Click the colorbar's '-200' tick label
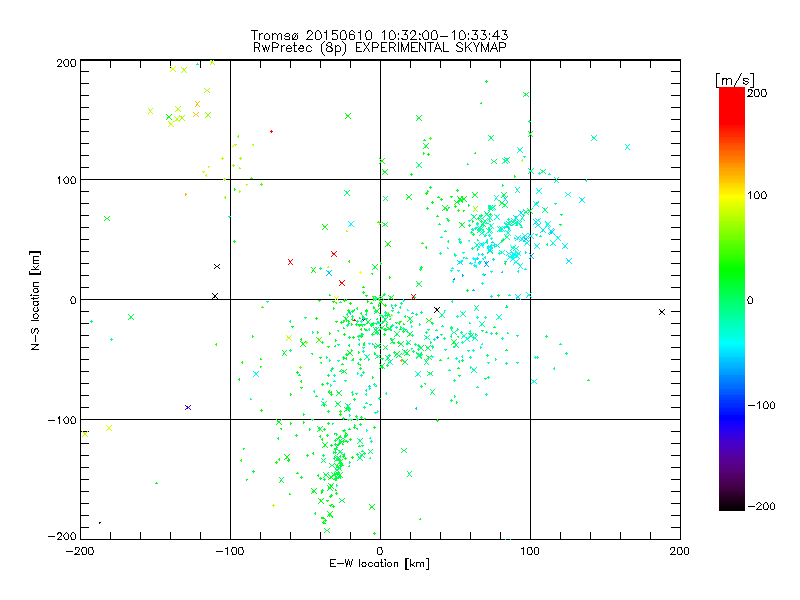Viewport: 800px width, 600px height. 761,506
